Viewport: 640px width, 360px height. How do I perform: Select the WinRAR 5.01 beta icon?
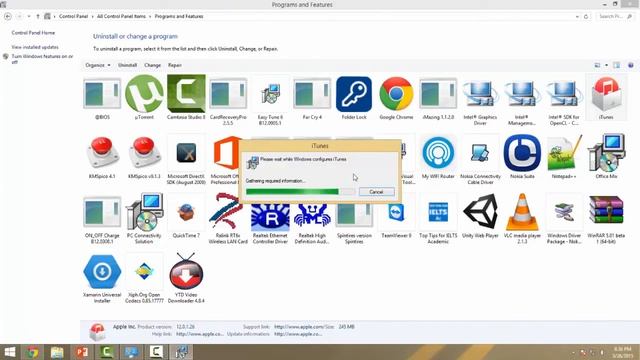point(606,210)
